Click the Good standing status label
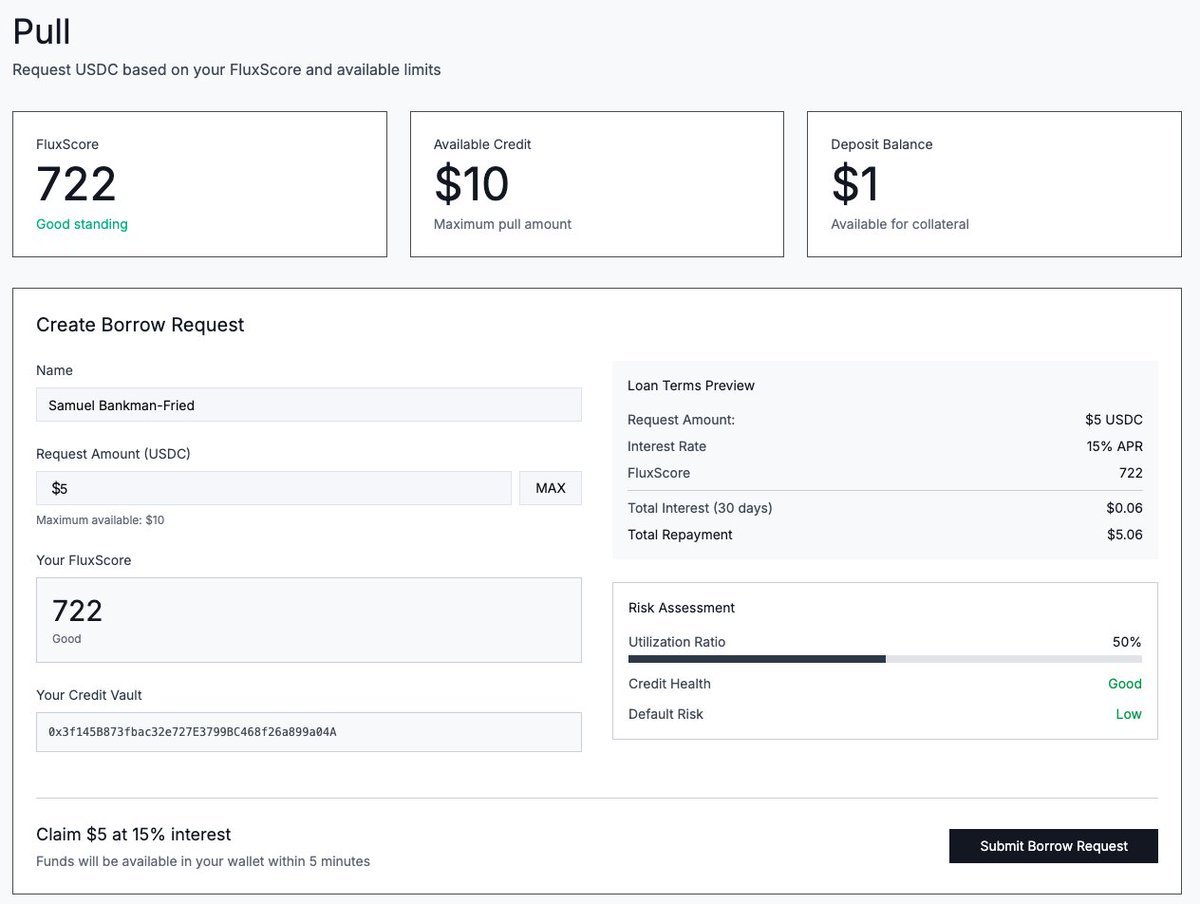 (81, 224)
